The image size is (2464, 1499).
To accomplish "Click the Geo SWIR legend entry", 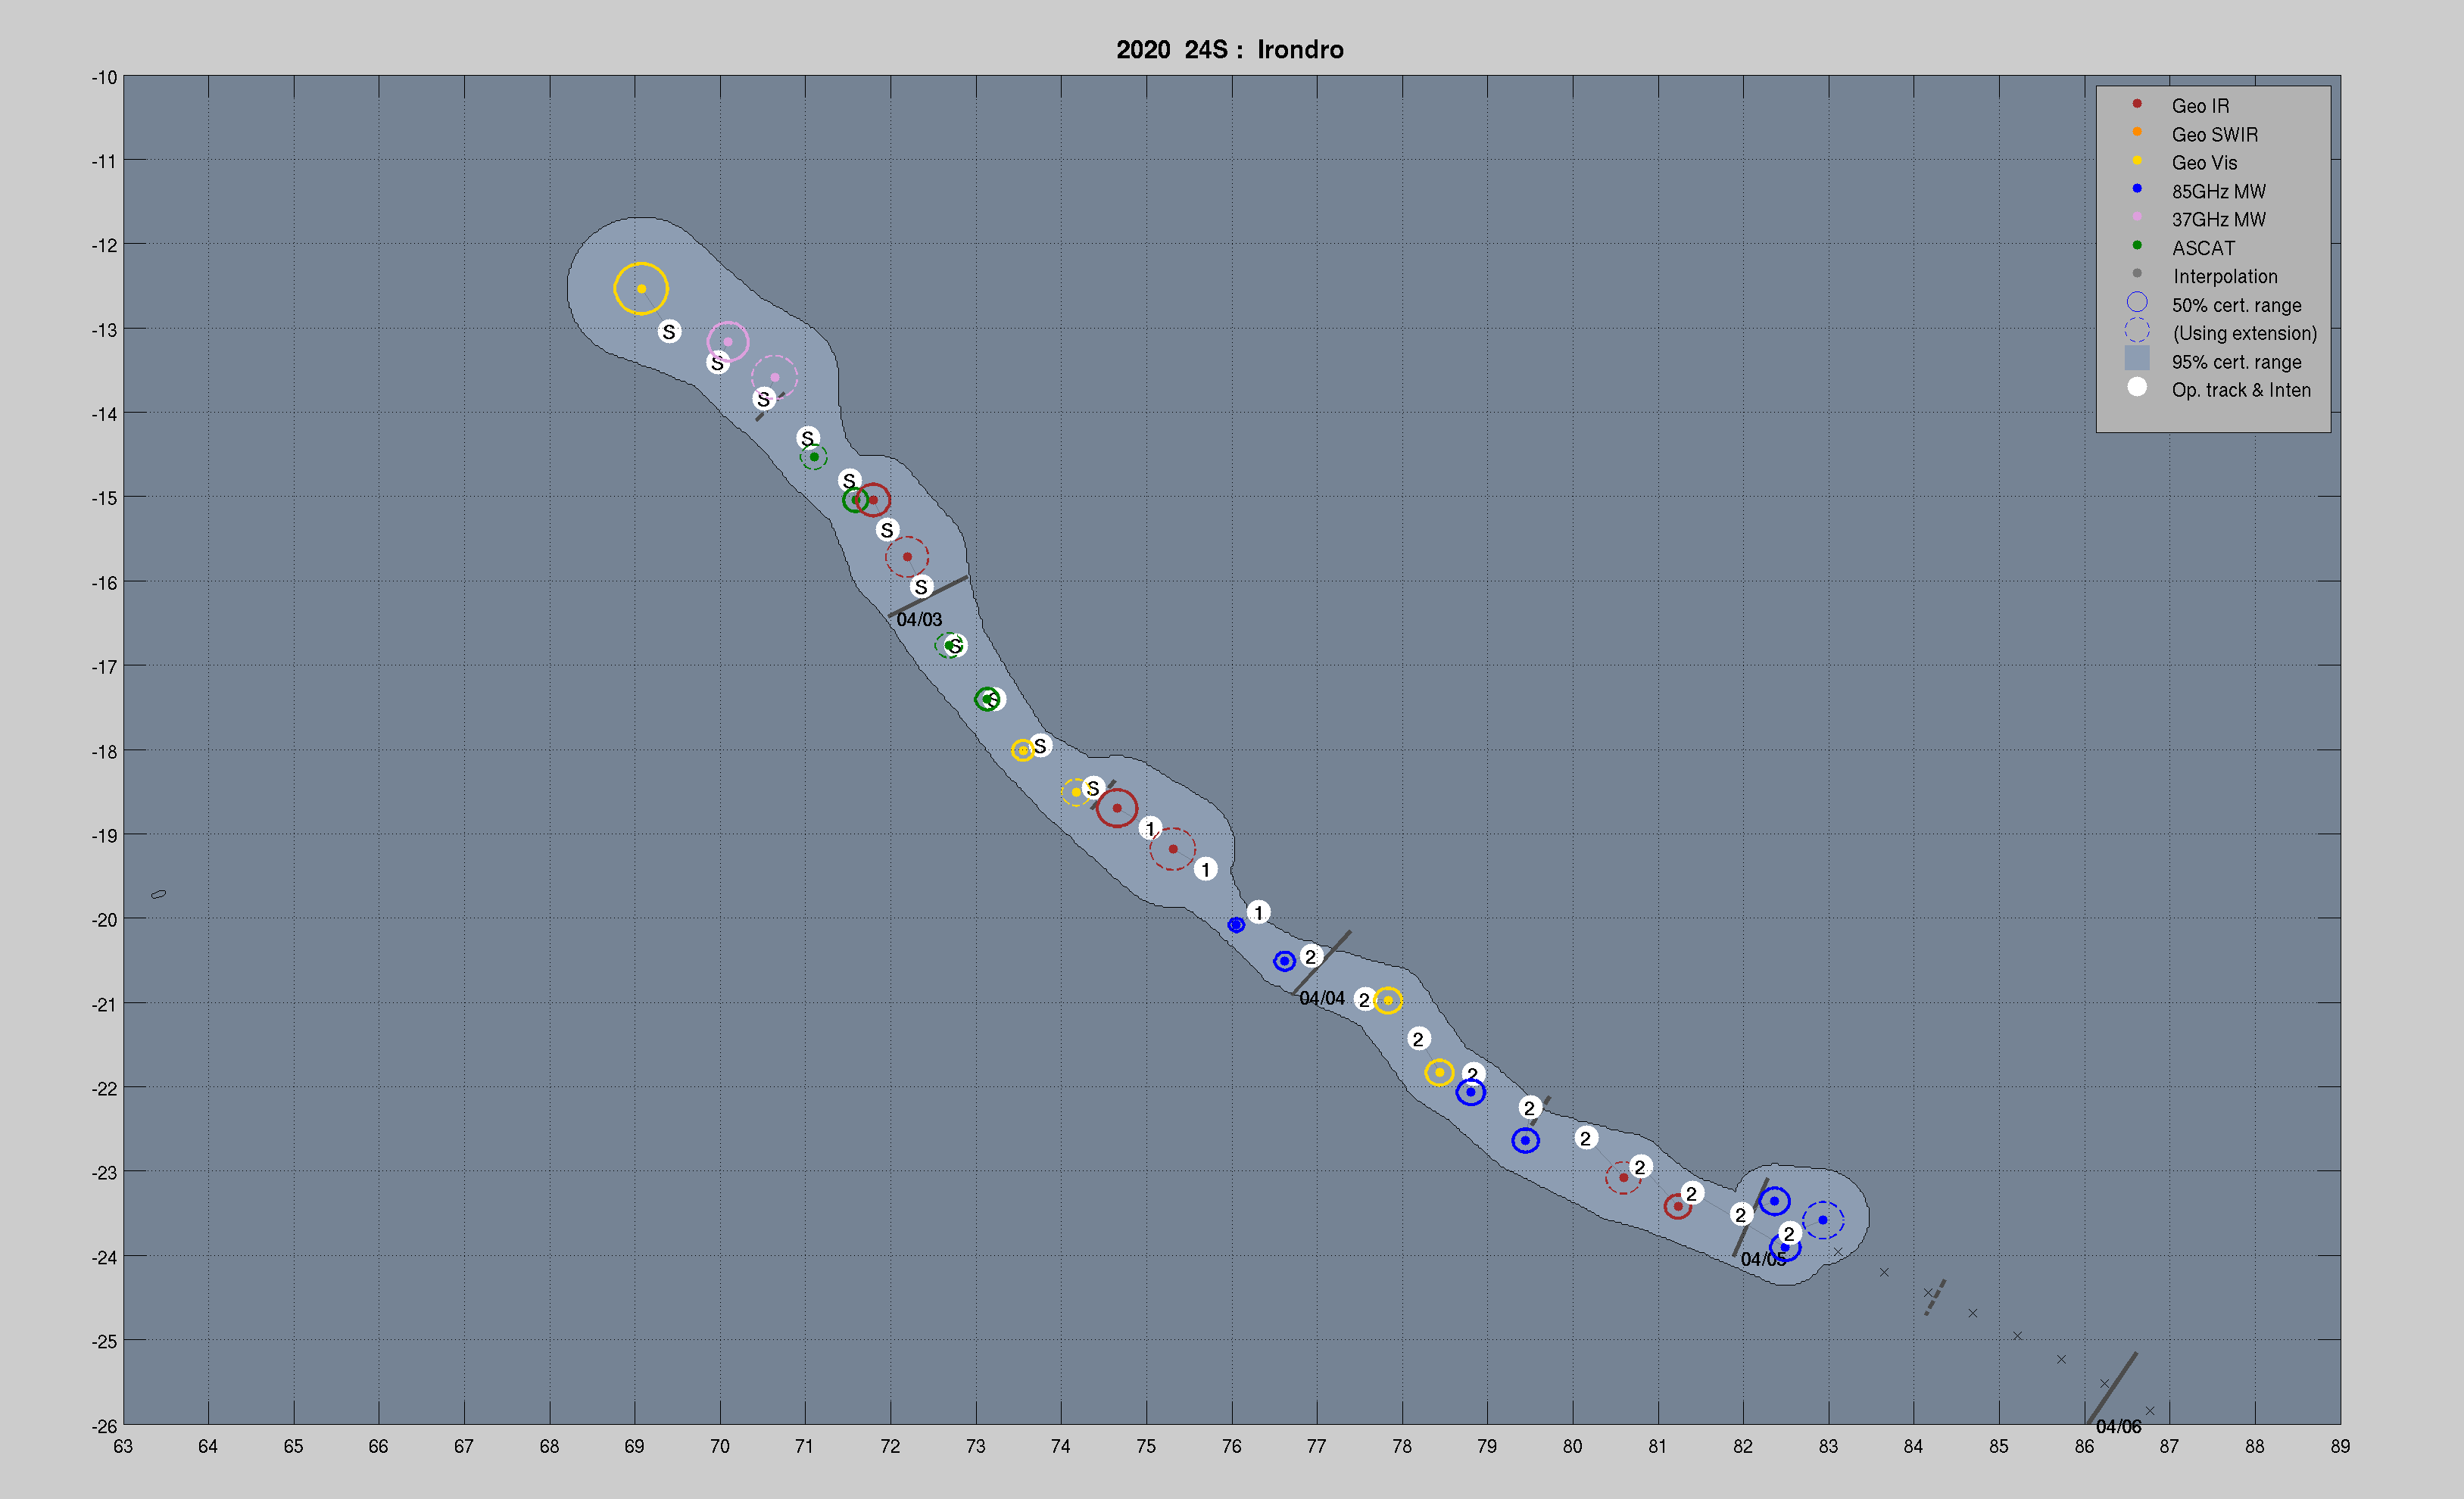I will (2214, 134).
